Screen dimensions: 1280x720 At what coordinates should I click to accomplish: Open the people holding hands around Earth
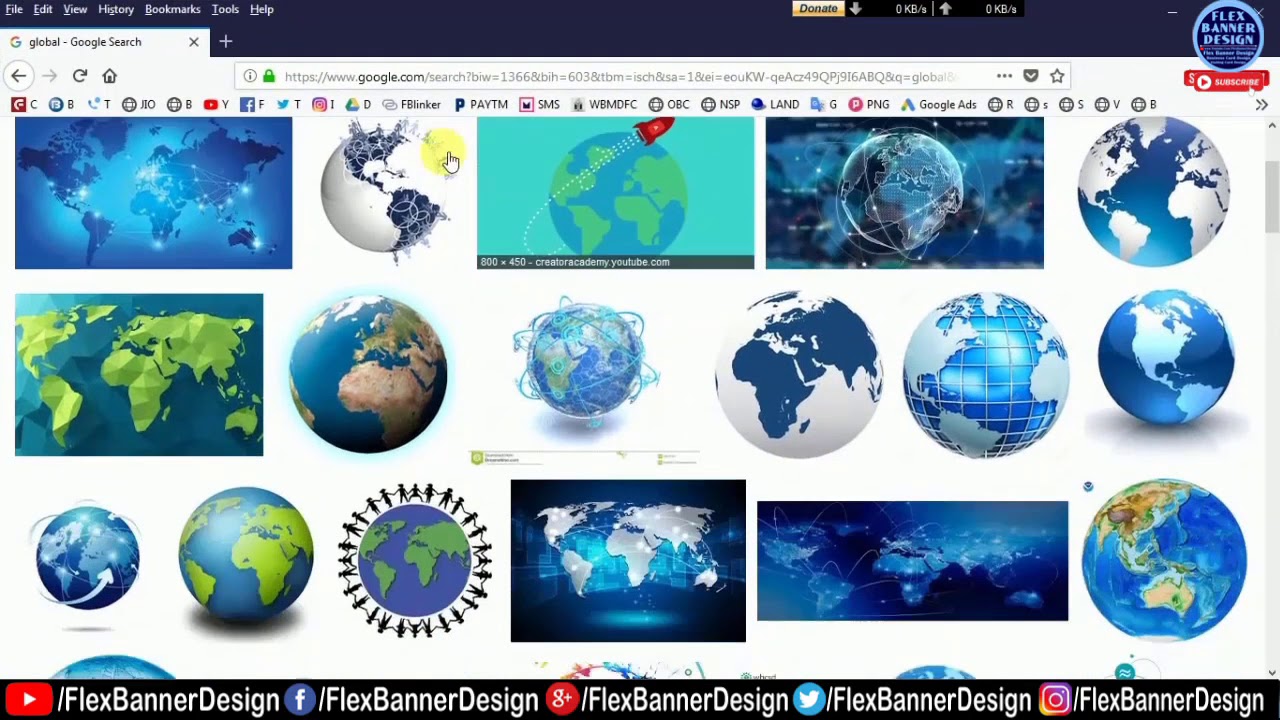point(415,560)
